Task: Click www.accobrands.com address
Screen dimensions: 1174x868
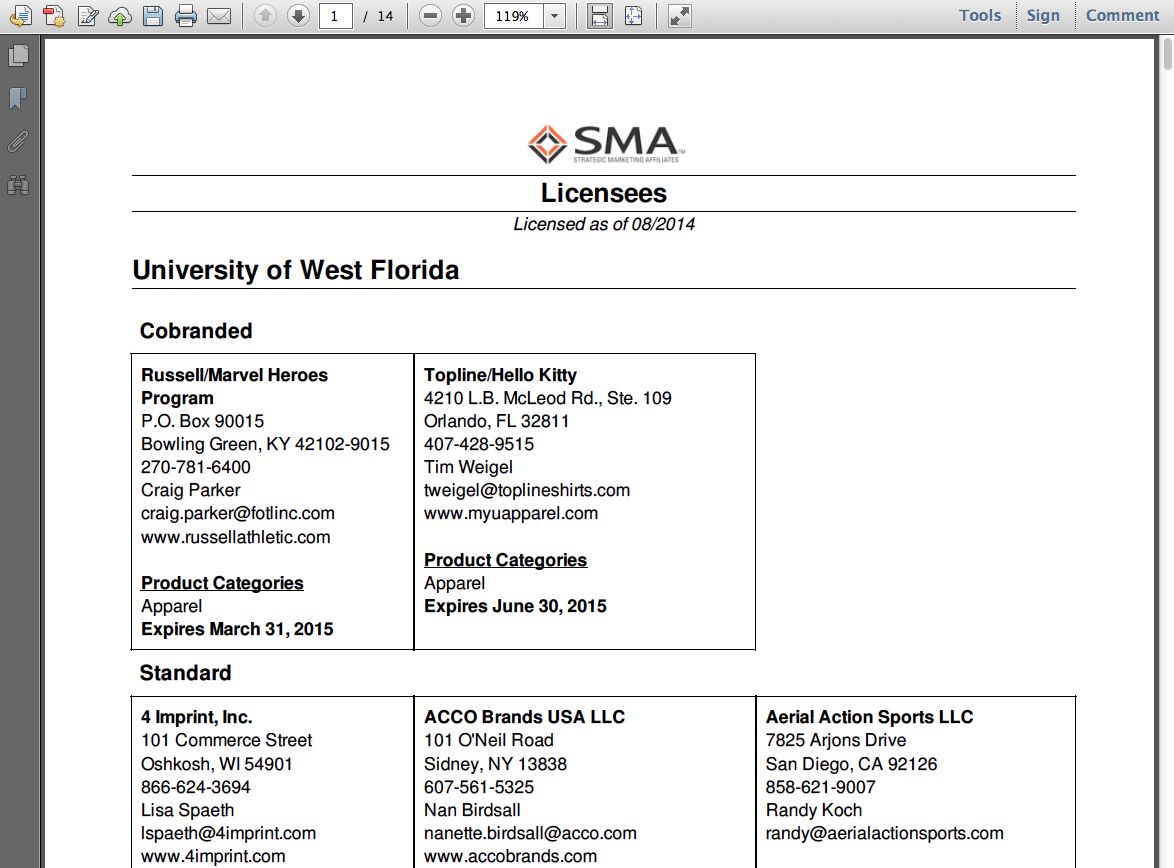Action: tap(511, 856)
